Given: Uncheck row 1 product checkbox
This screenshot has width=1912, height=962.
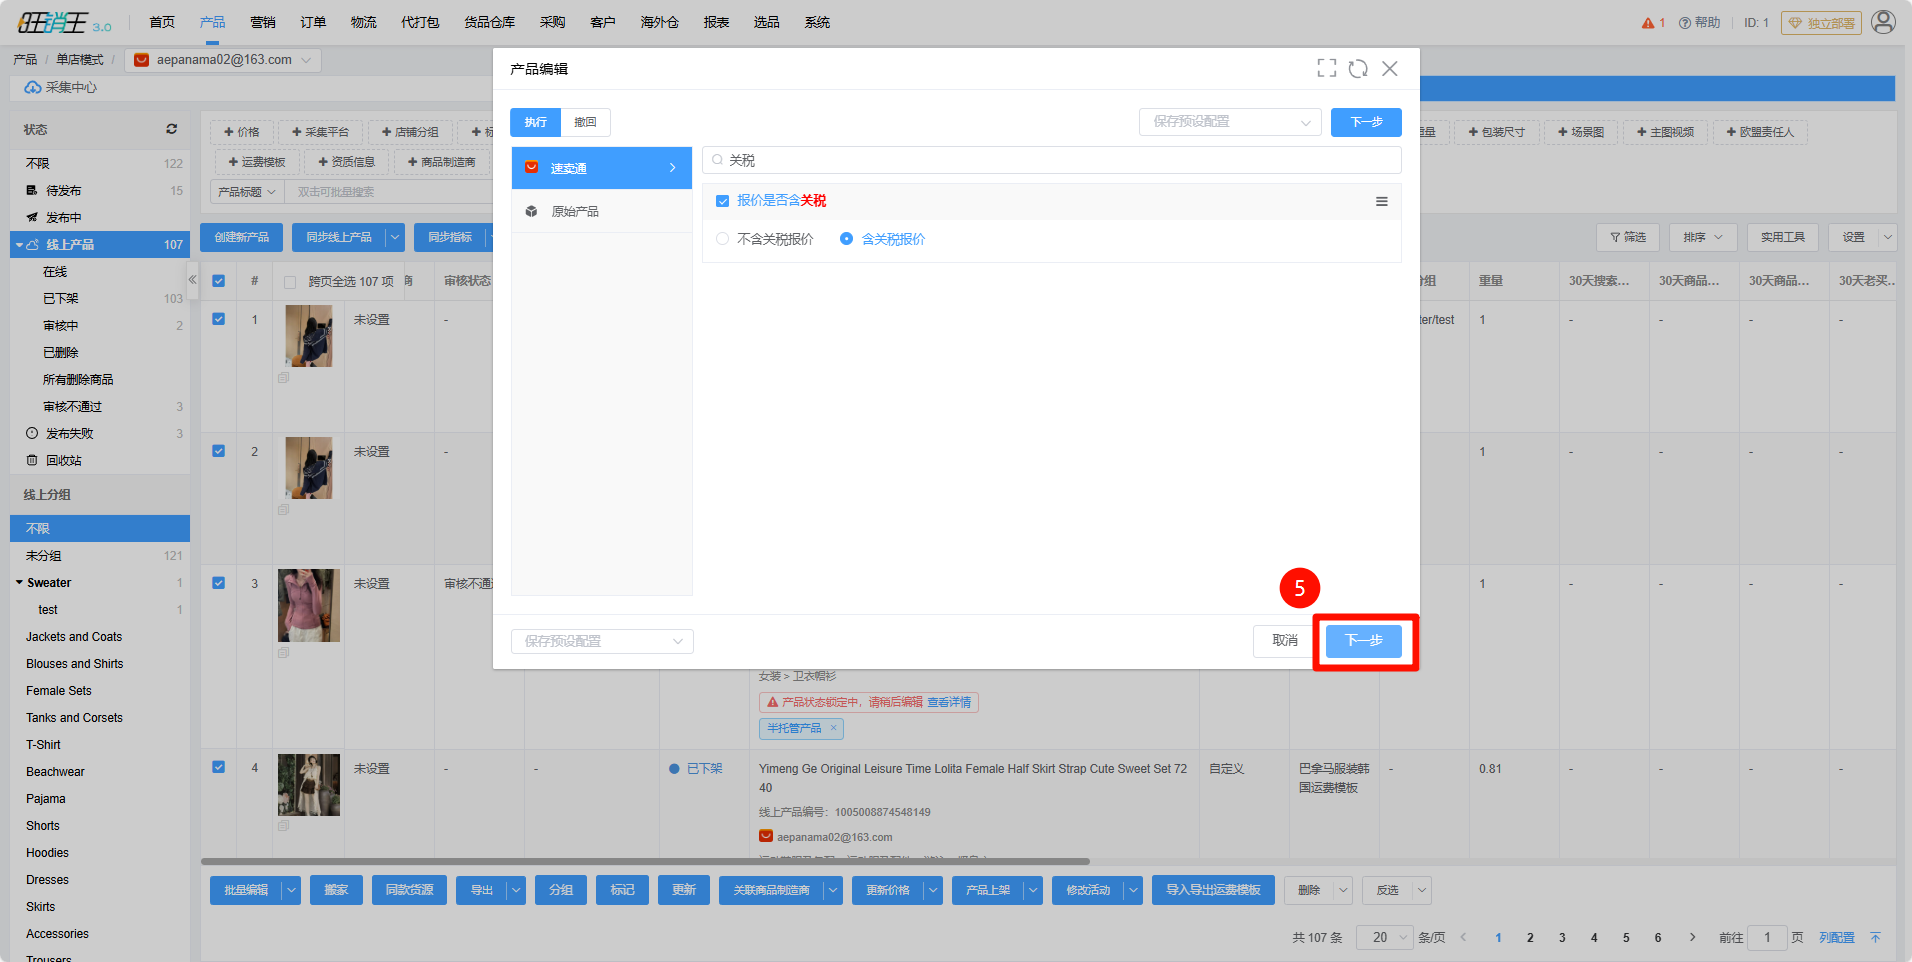Looking at the screenshot, I should (x=219, y=319).
